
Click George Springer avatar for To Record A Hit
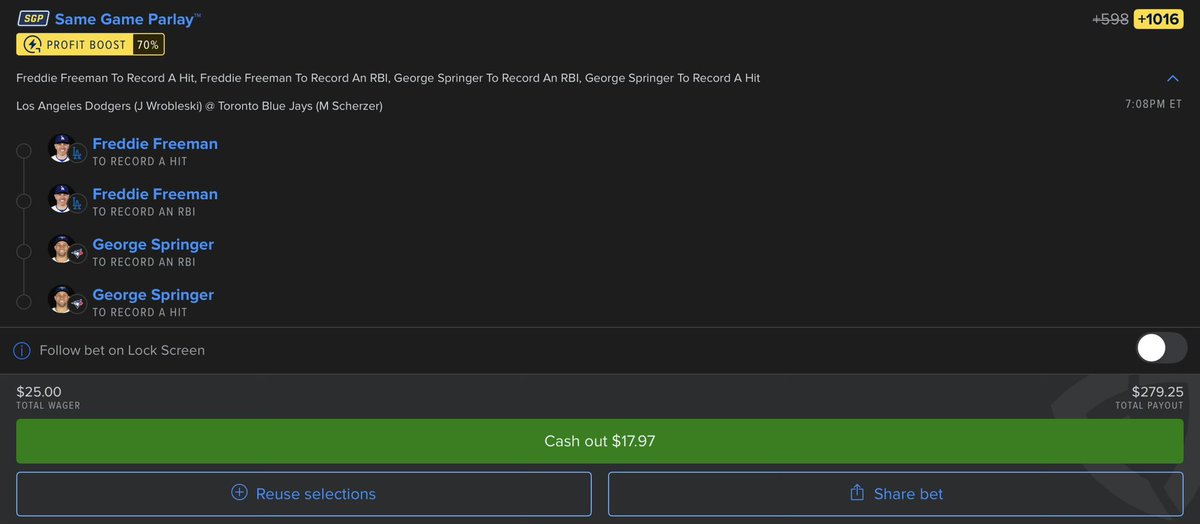[62, 300]
